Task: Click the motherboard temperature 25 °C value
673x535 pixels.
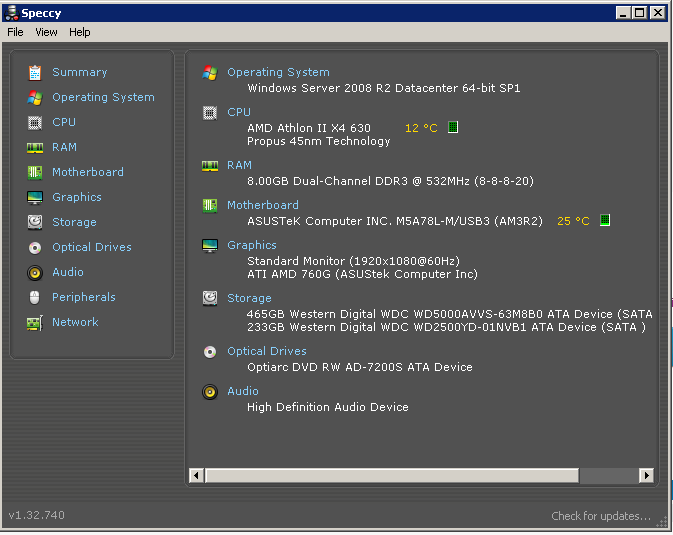Action: coord(573,221)
